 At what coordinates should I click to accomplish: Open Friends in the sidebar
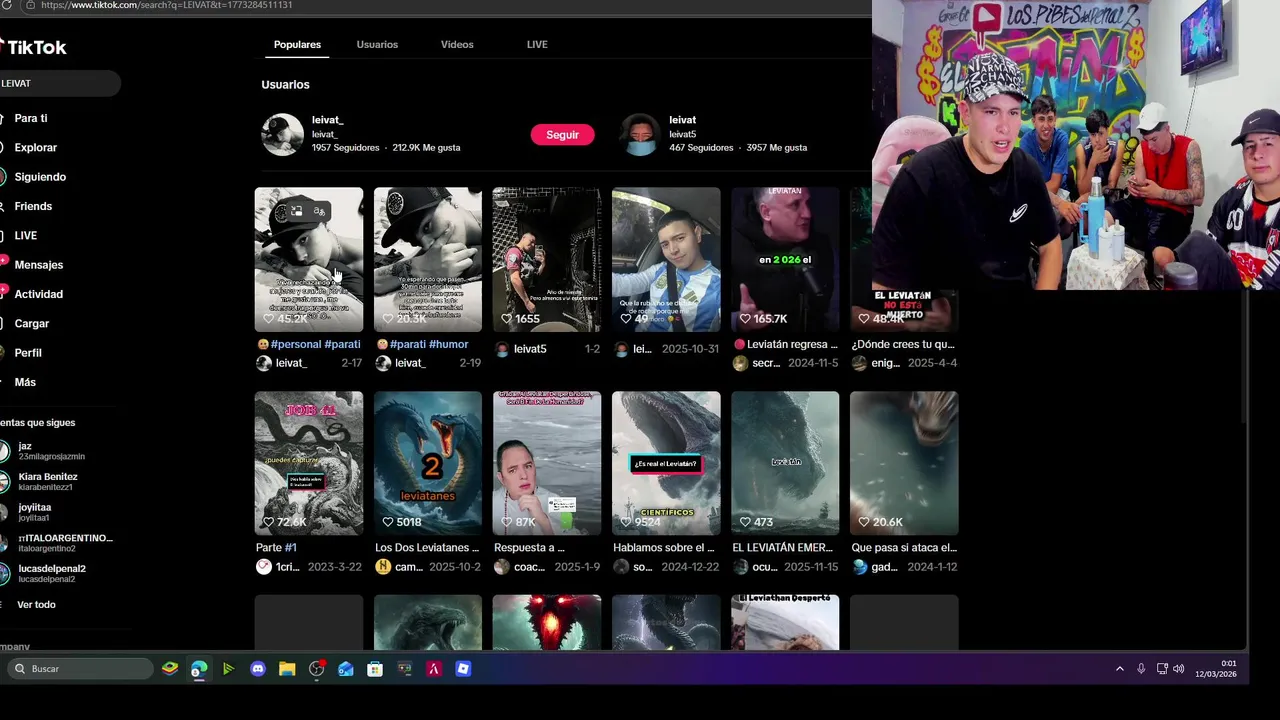pyautogui.click(x=33, y=206)
